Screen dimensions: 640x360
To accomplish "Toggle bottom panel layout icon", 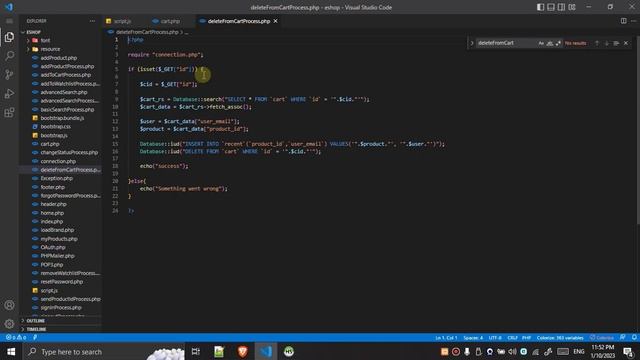I will [x=551, y=7].
